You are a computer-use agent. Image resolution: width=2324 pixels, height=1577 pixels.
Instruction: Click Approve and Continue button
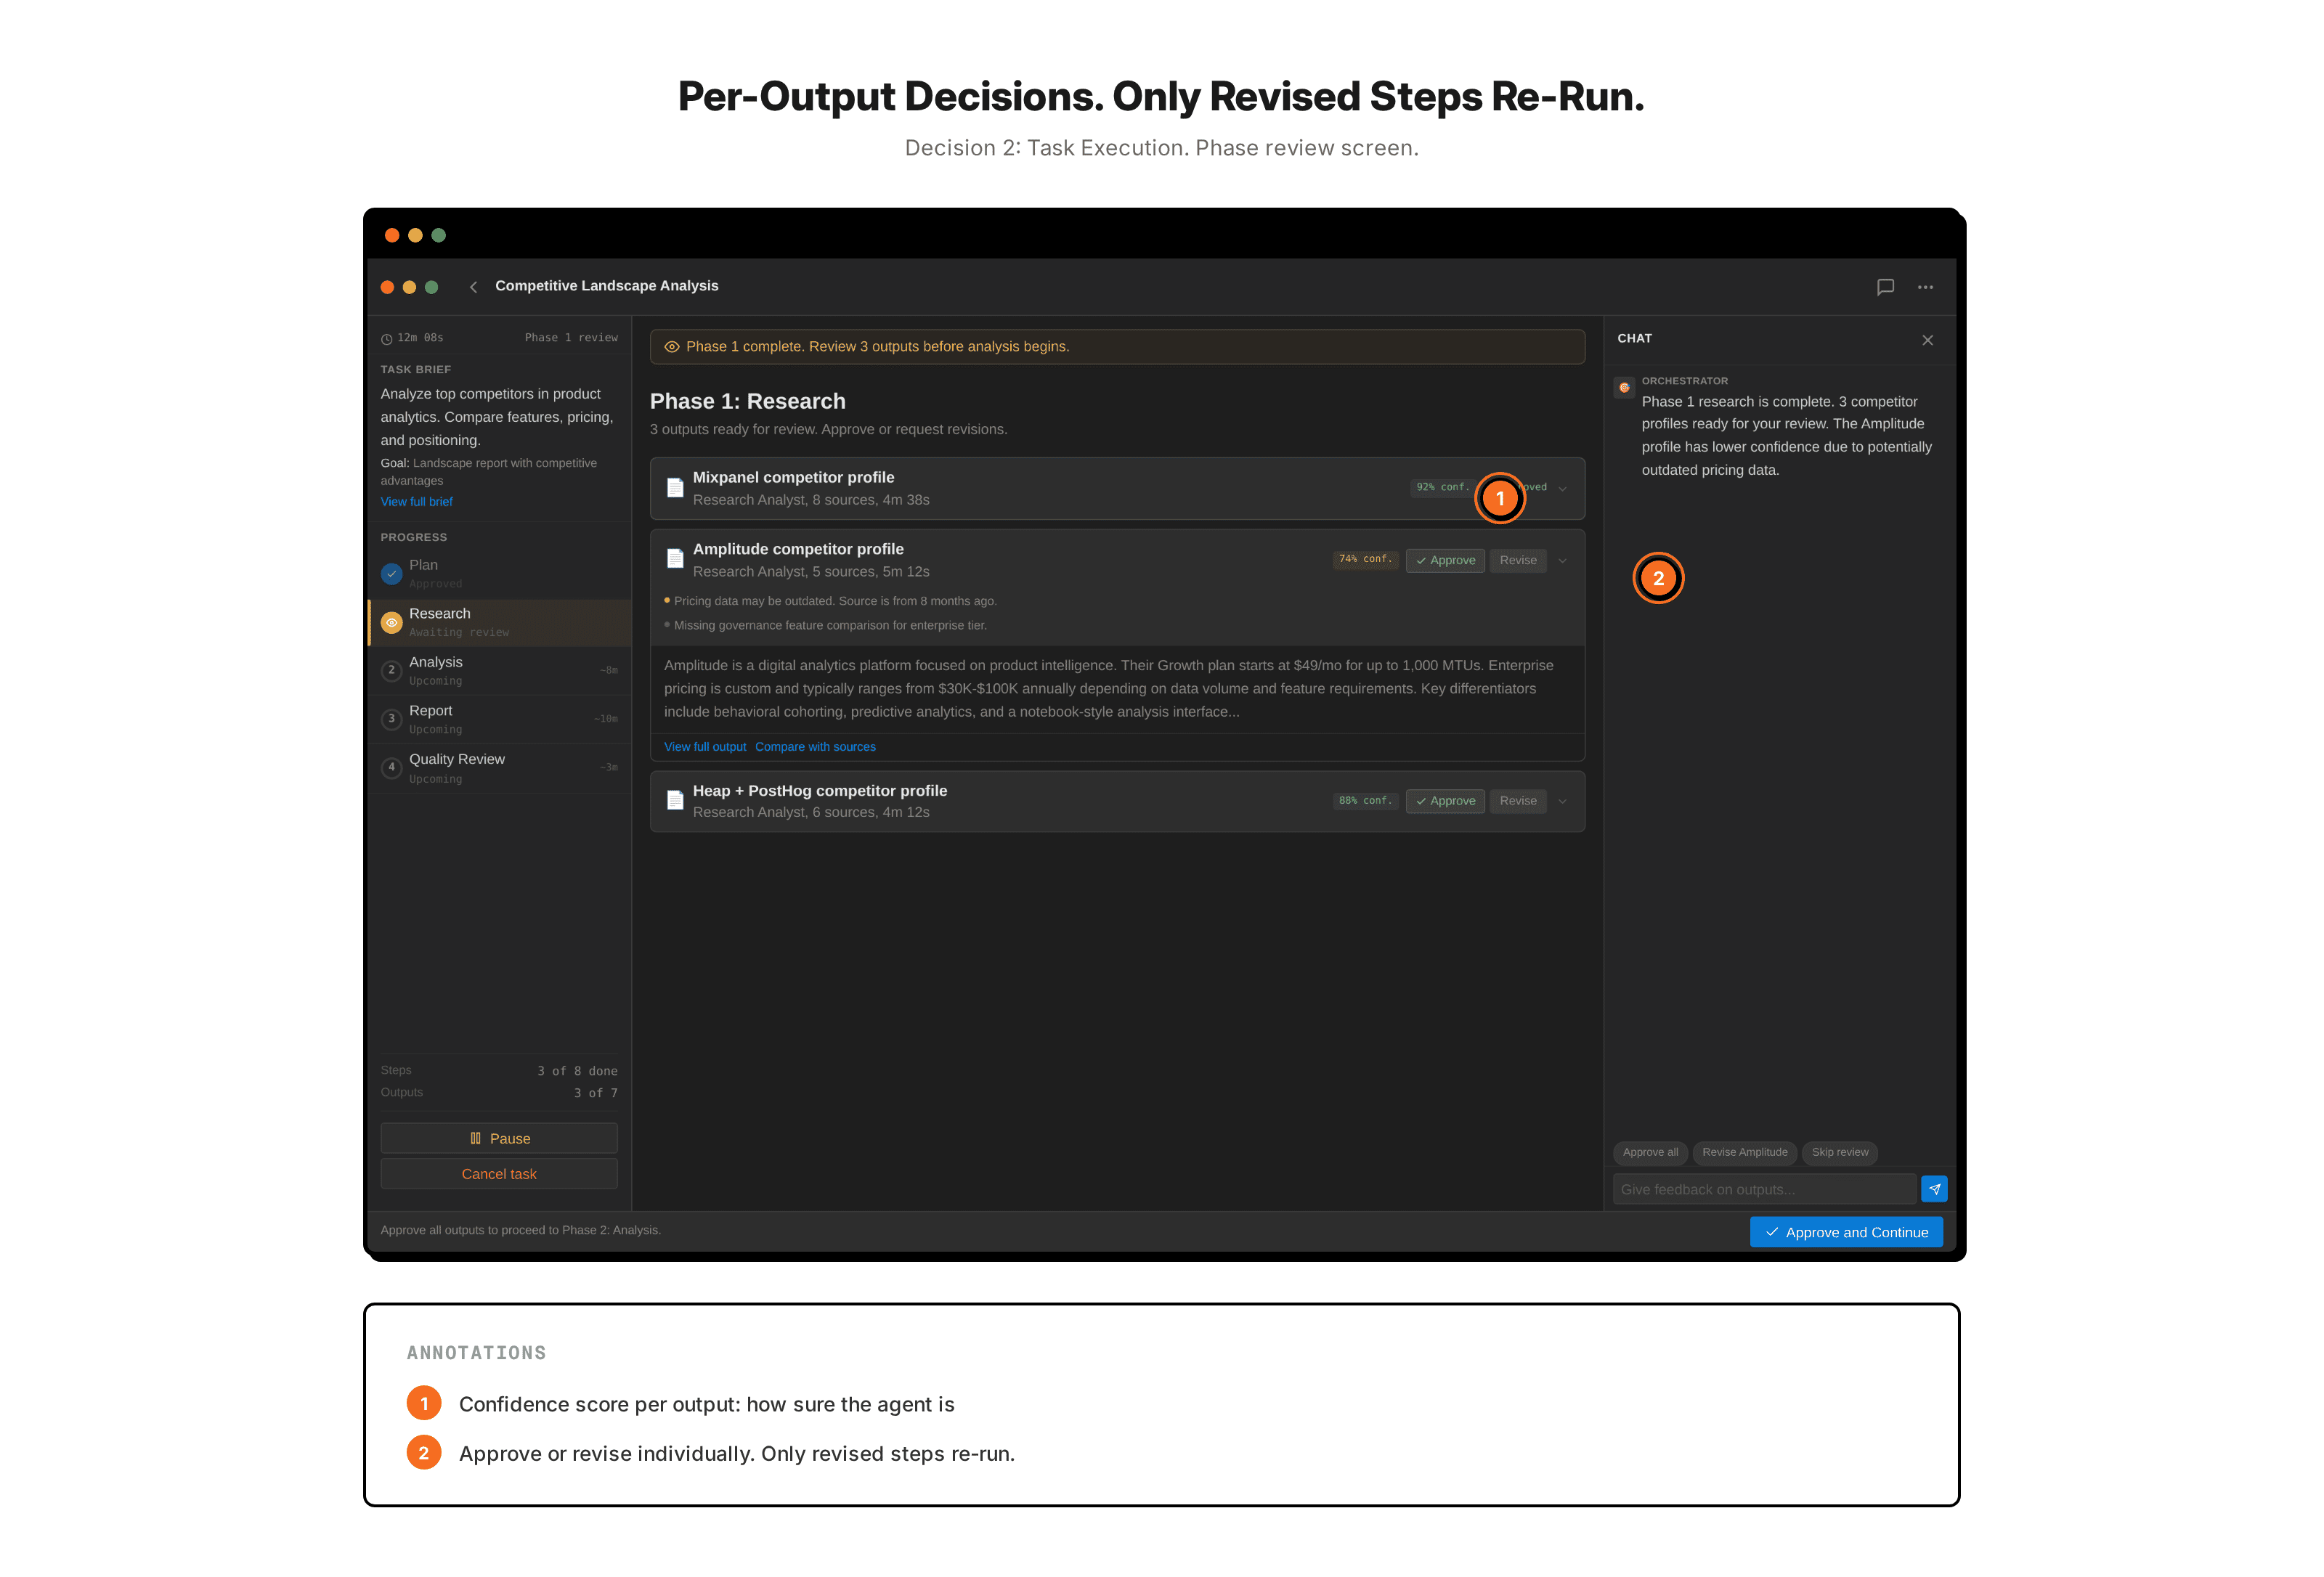pos(1846,1232)
